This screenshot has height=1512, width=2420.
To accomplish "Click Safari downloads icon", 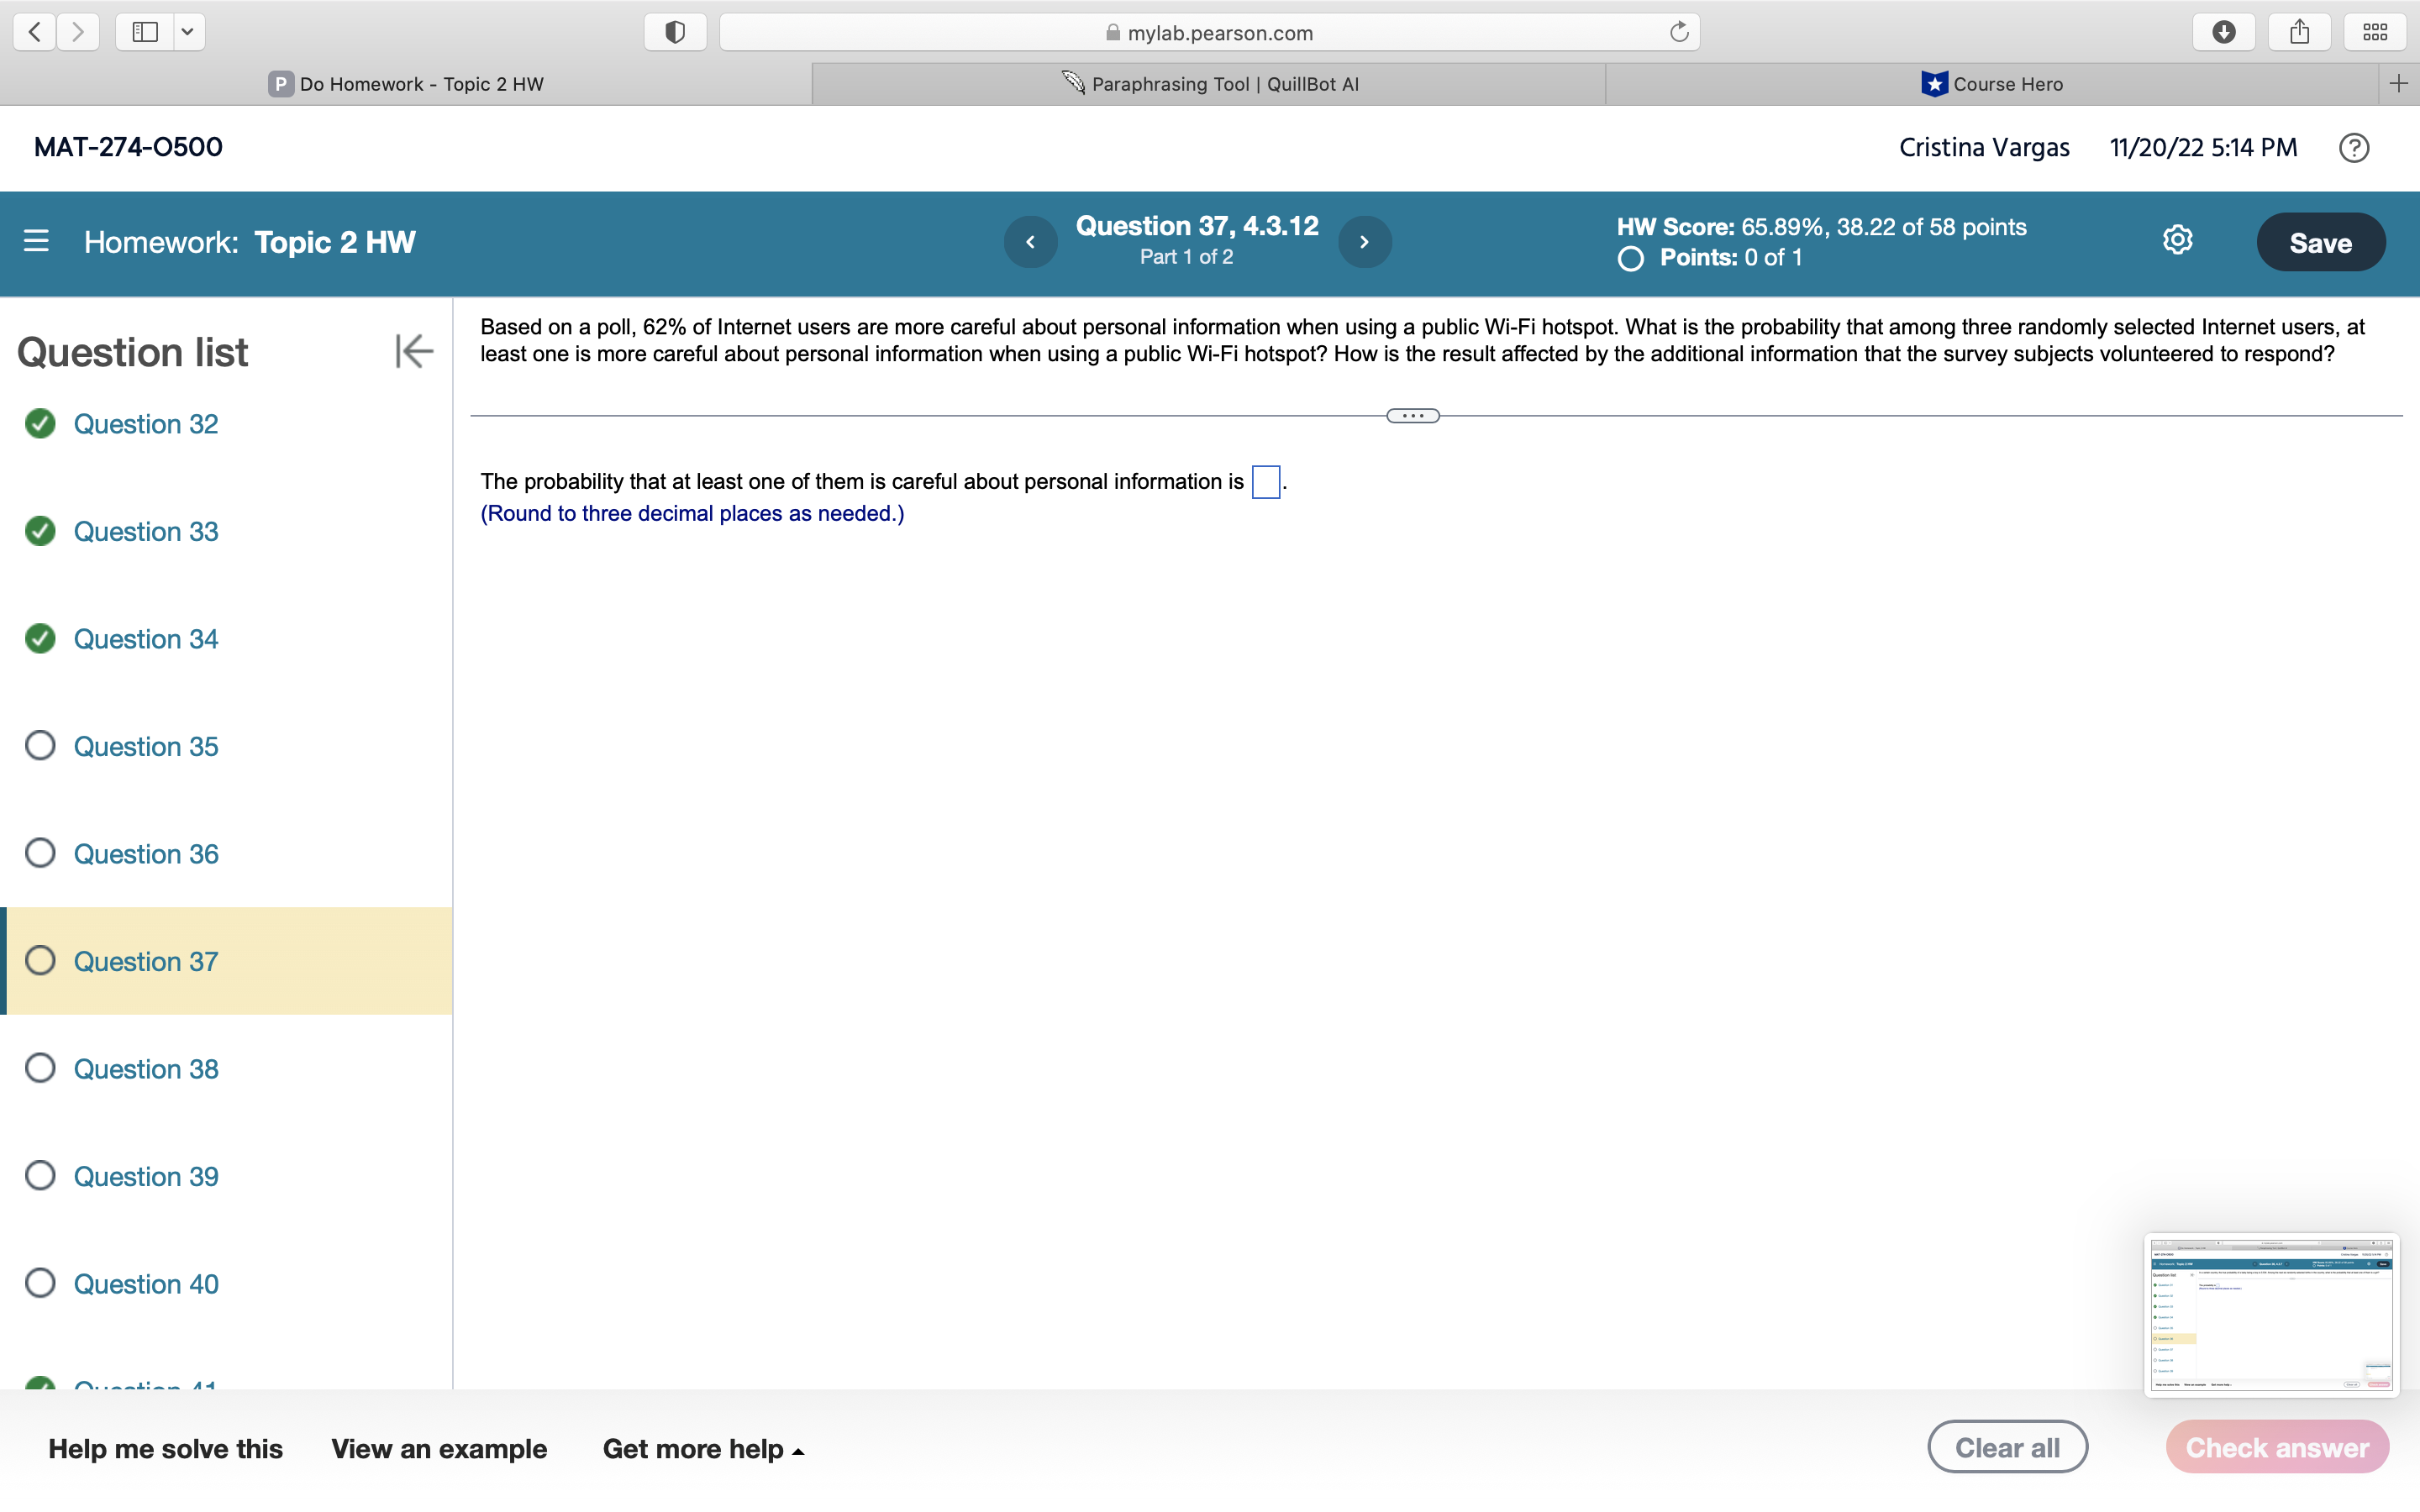I will click(x=2223, y=32).
